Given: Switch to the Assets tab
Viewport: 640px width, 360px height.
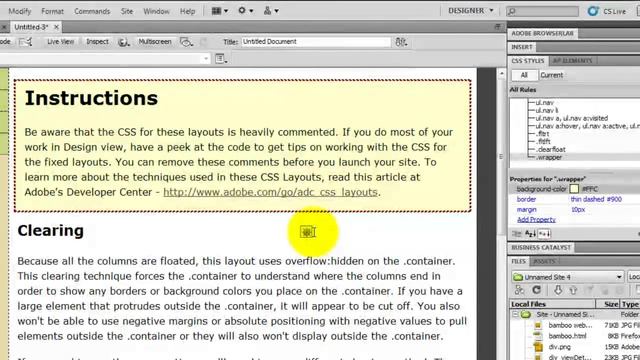Looking at the screenshot, I should pos(544,261).
